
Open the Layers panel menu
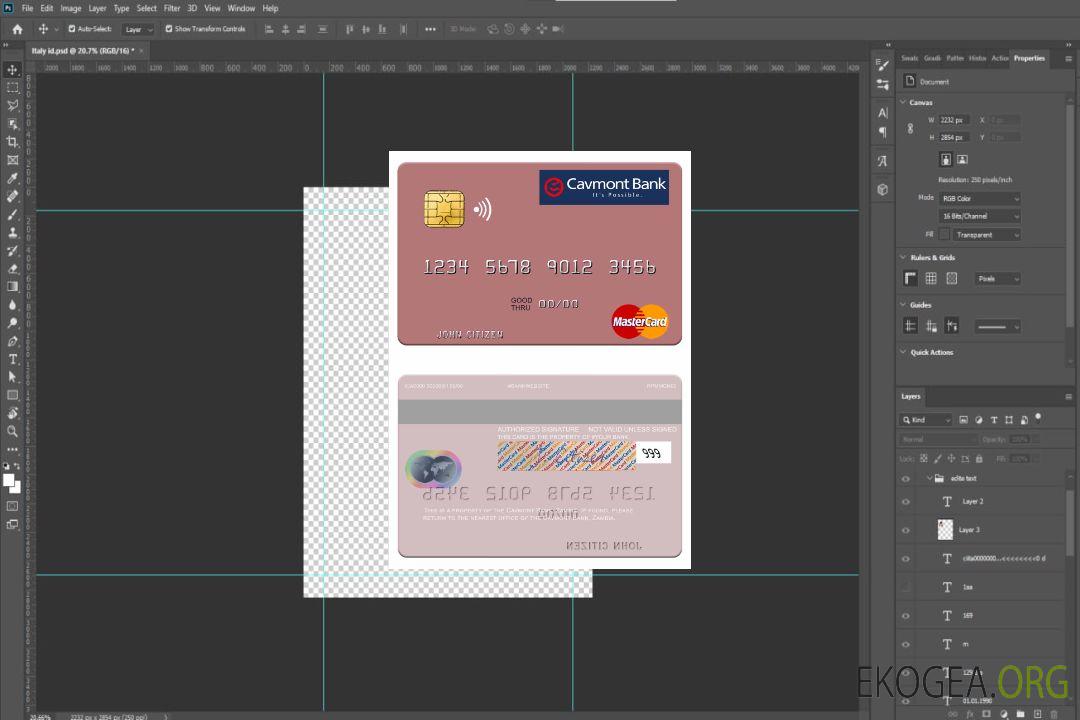click(x=1068, y=397)
